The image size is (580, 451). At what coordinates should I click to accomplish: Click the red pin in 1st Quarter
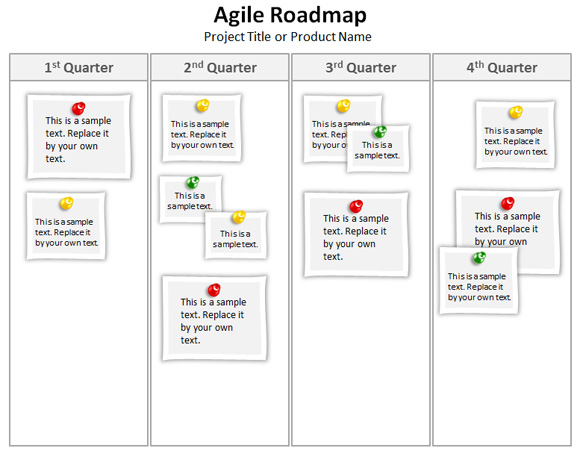click(x=78, y=108)
